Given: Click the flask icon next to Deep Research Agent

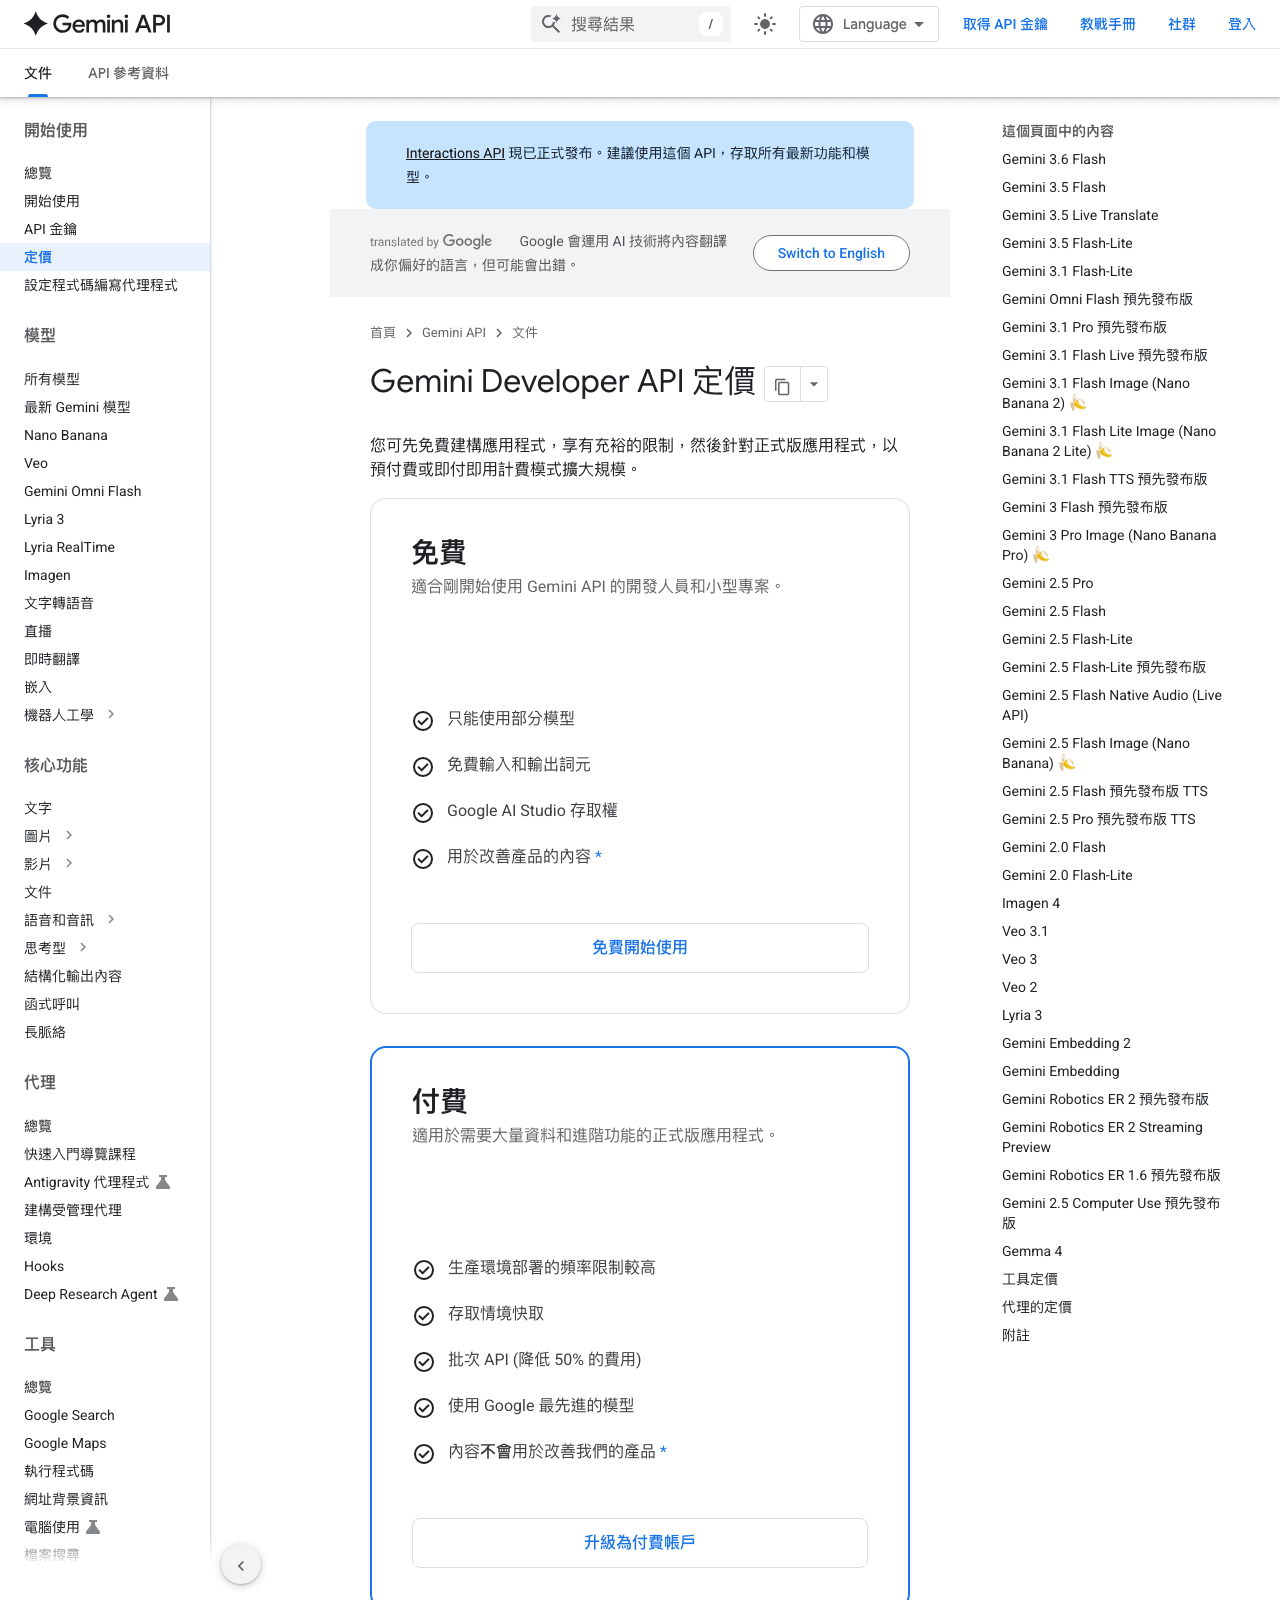Looking at the screenshot, I should pos(171,1294).
